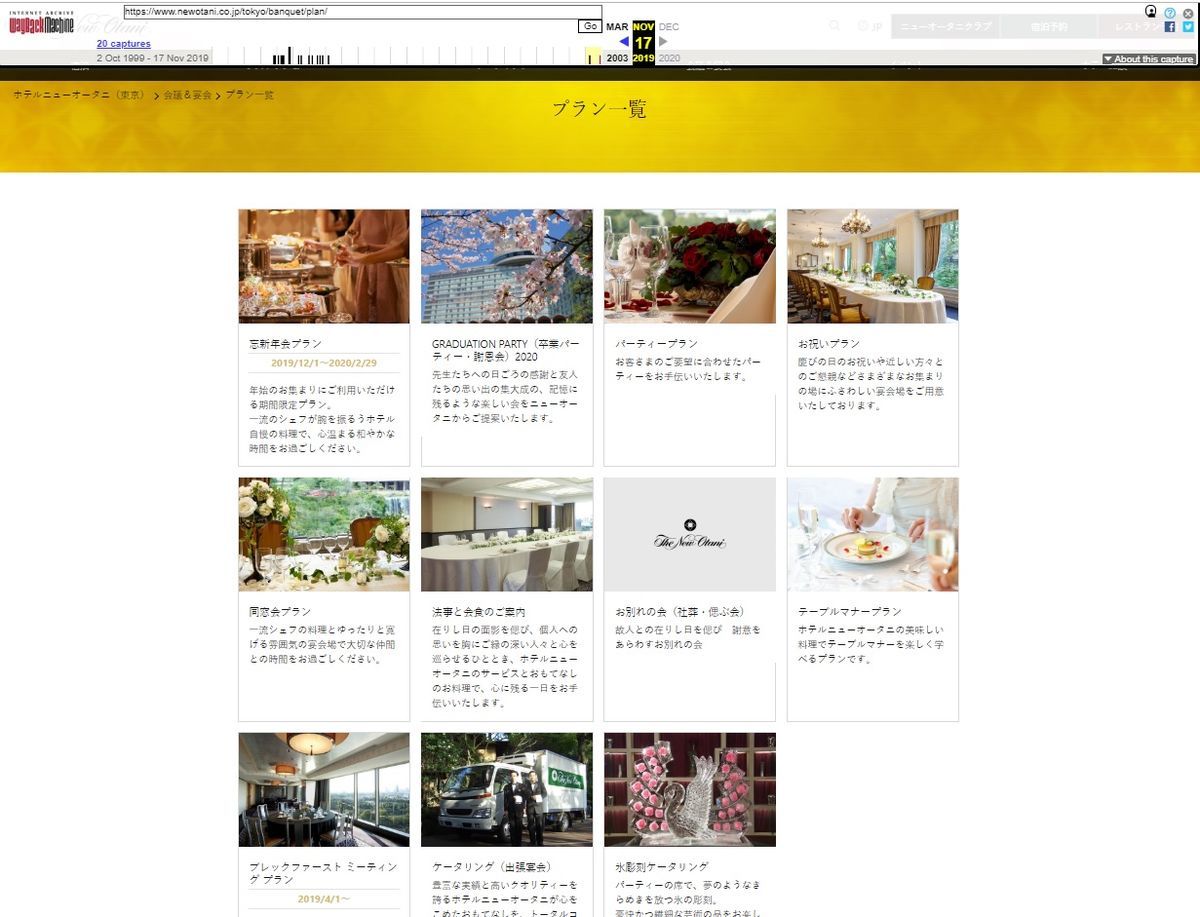The height and width of the screenshot is (917, 1200).
Task: Click 氷彫刻ケータリング title text
Action: (662, 867)
